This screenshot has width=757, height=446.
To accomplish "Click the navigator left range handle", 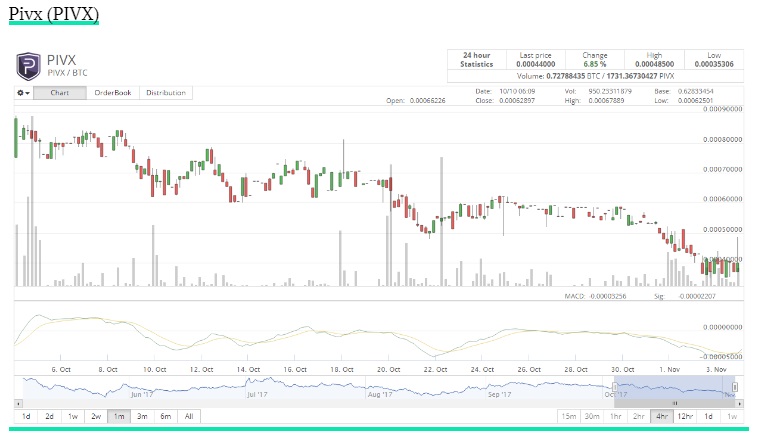I will tap(615, 387).
